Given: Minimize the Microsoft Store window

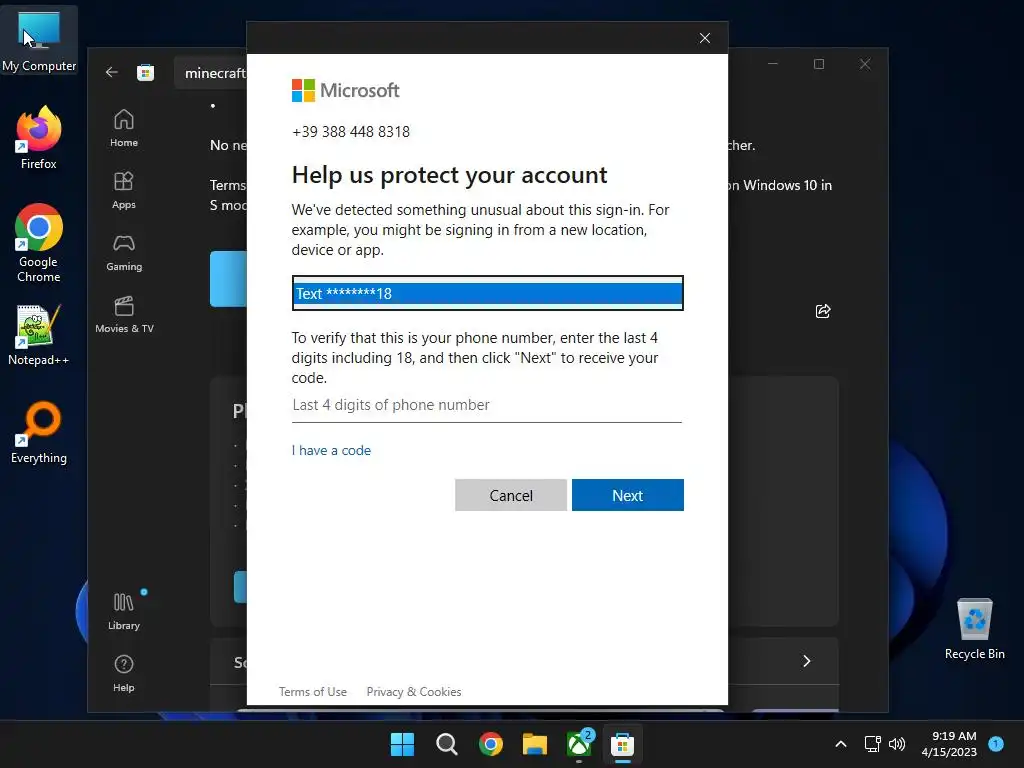Looking at the screenshot, I should click(773, 64).
